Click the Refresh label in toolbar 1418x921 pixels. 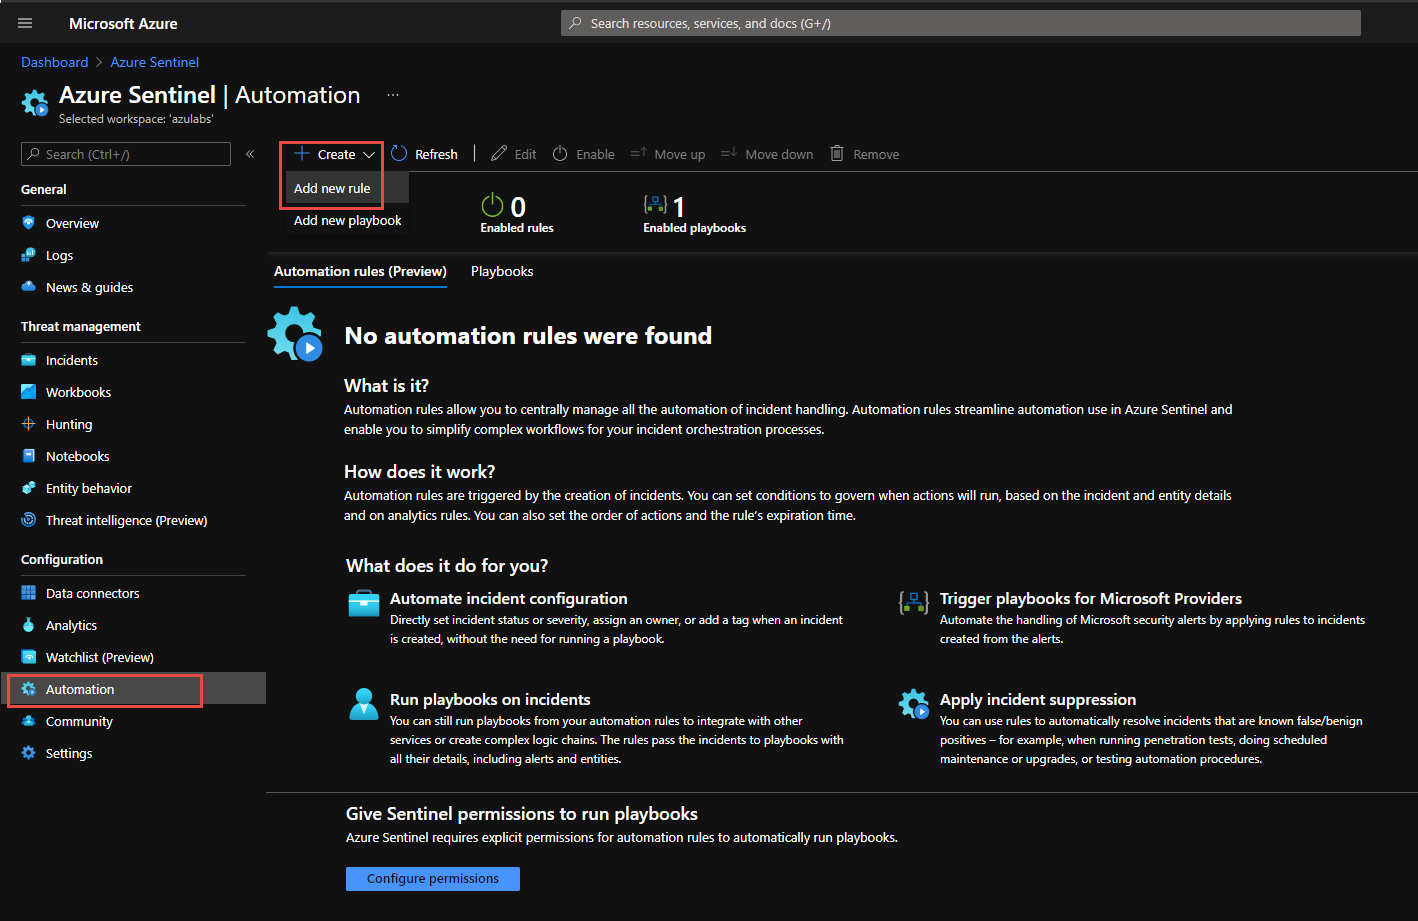(436, 154)
